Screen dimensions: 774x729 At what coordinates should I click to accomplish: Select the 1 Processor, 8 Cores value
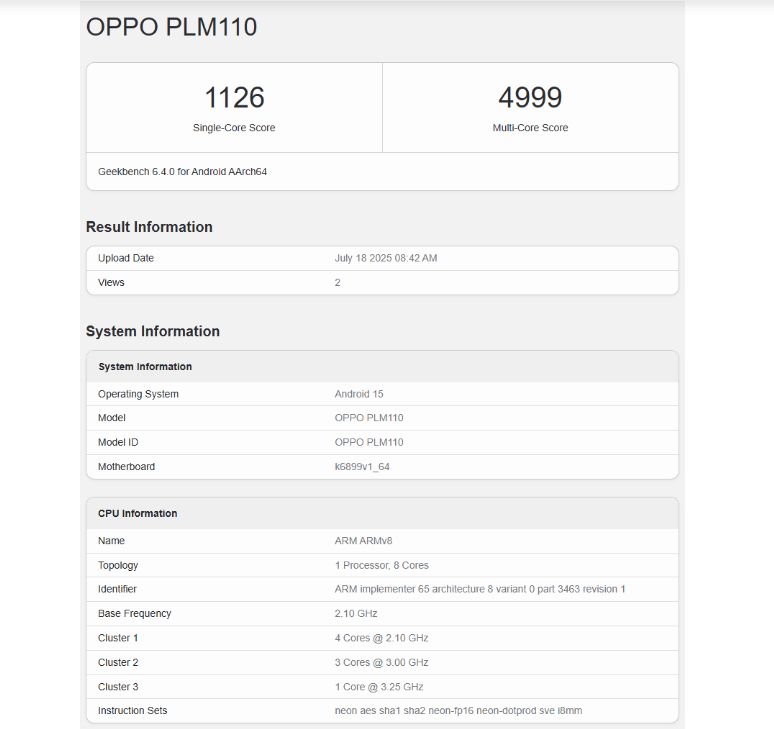(x=382, y=565)
